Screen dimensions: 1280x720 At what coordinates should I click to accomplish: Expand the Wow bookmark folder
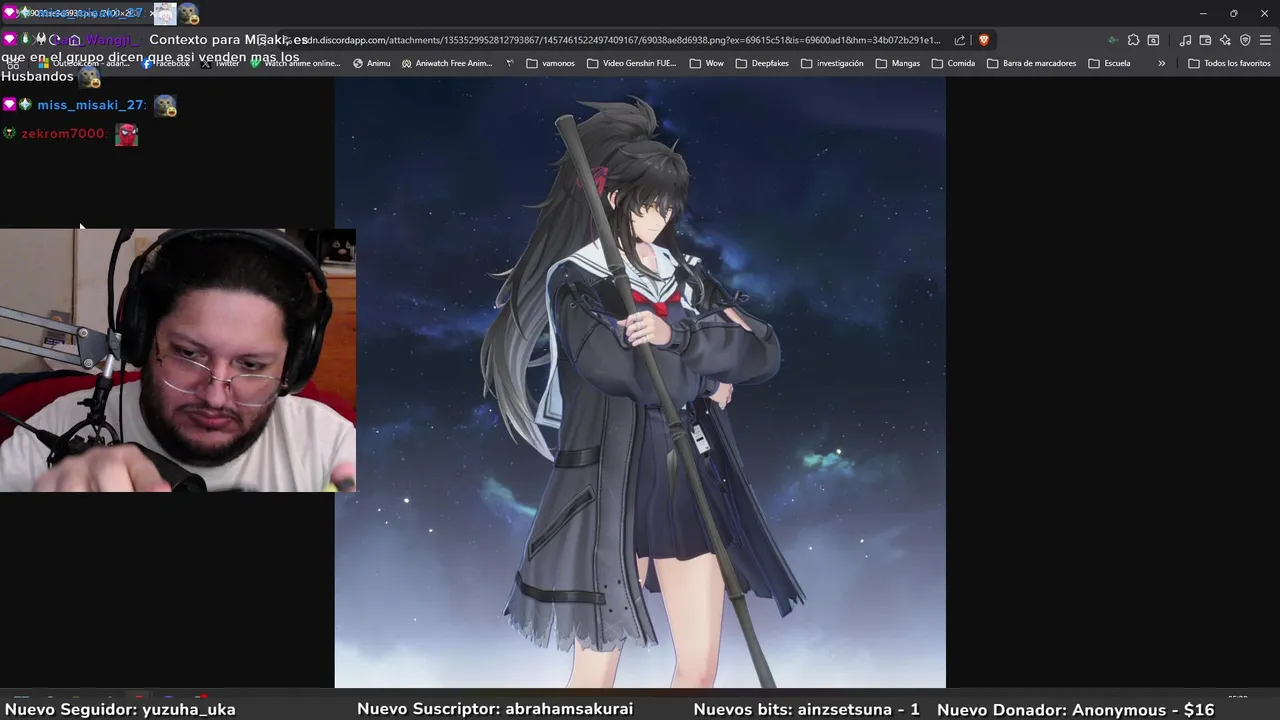[707, 63]
